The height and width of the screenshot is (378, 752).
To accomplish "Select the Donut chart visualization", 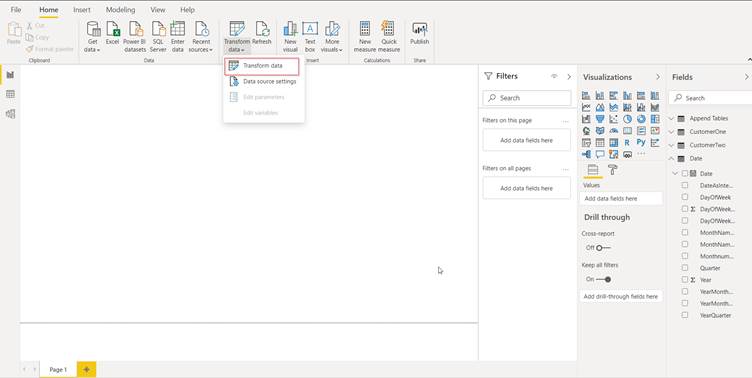I will (x=641, y=119).
